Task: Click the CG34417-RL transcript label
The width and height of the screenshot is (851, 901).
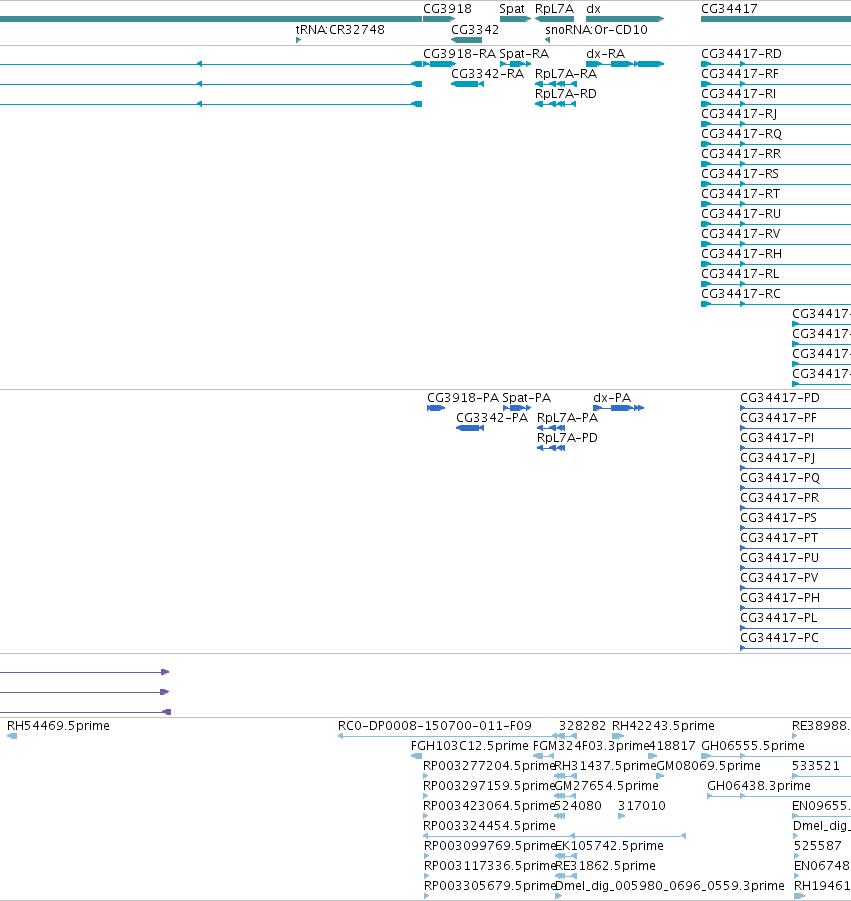Action: pos(740,274)
